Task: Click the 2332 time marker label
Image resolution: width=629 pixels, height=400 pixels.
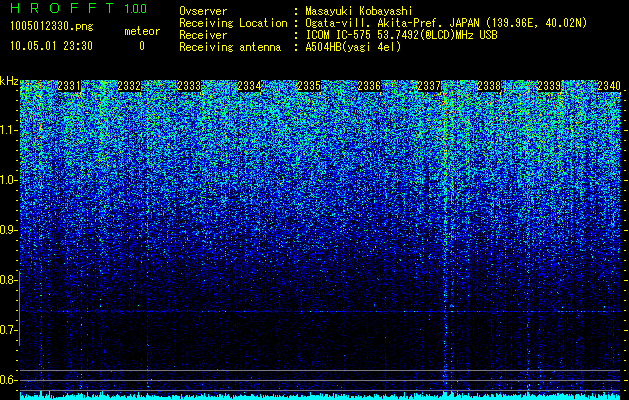Action: 129,86
